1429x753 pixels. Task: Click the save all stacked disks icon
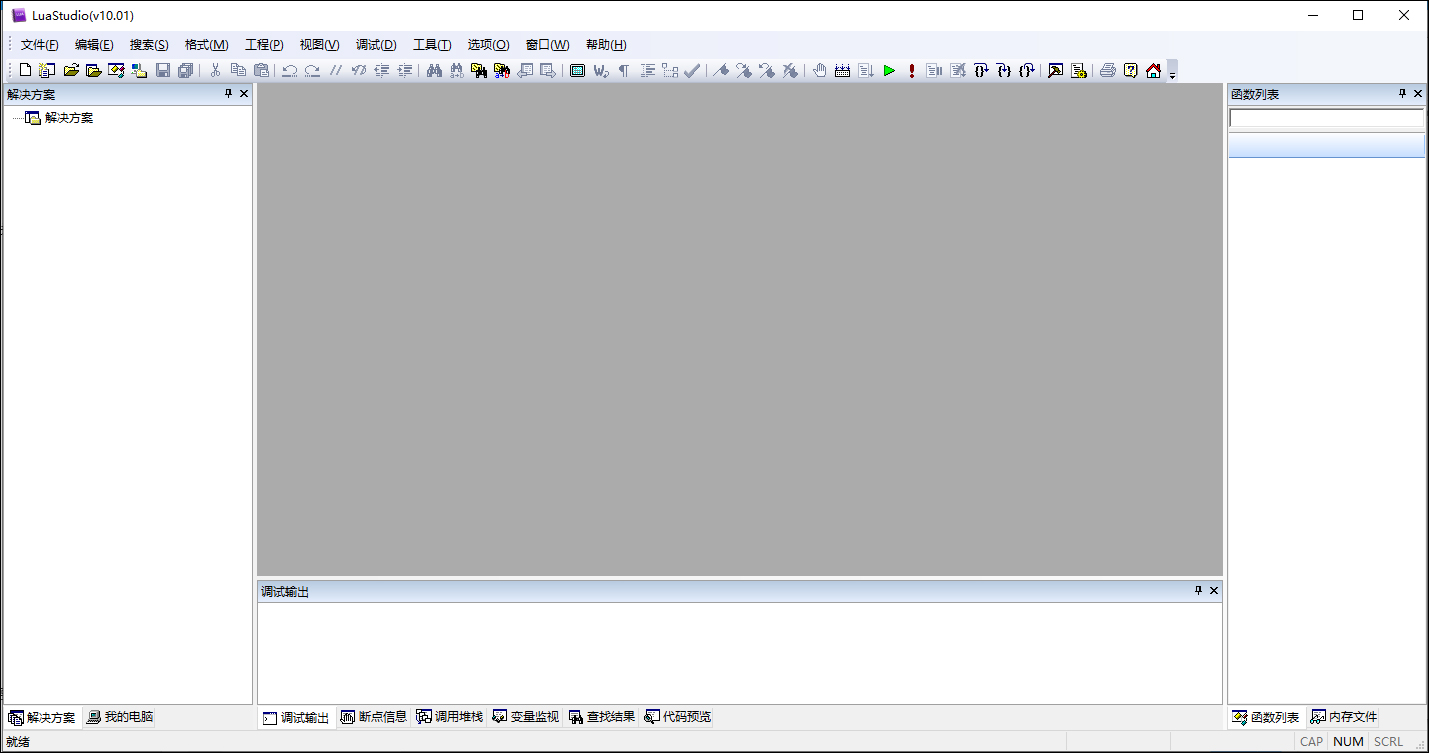point(185,70)
